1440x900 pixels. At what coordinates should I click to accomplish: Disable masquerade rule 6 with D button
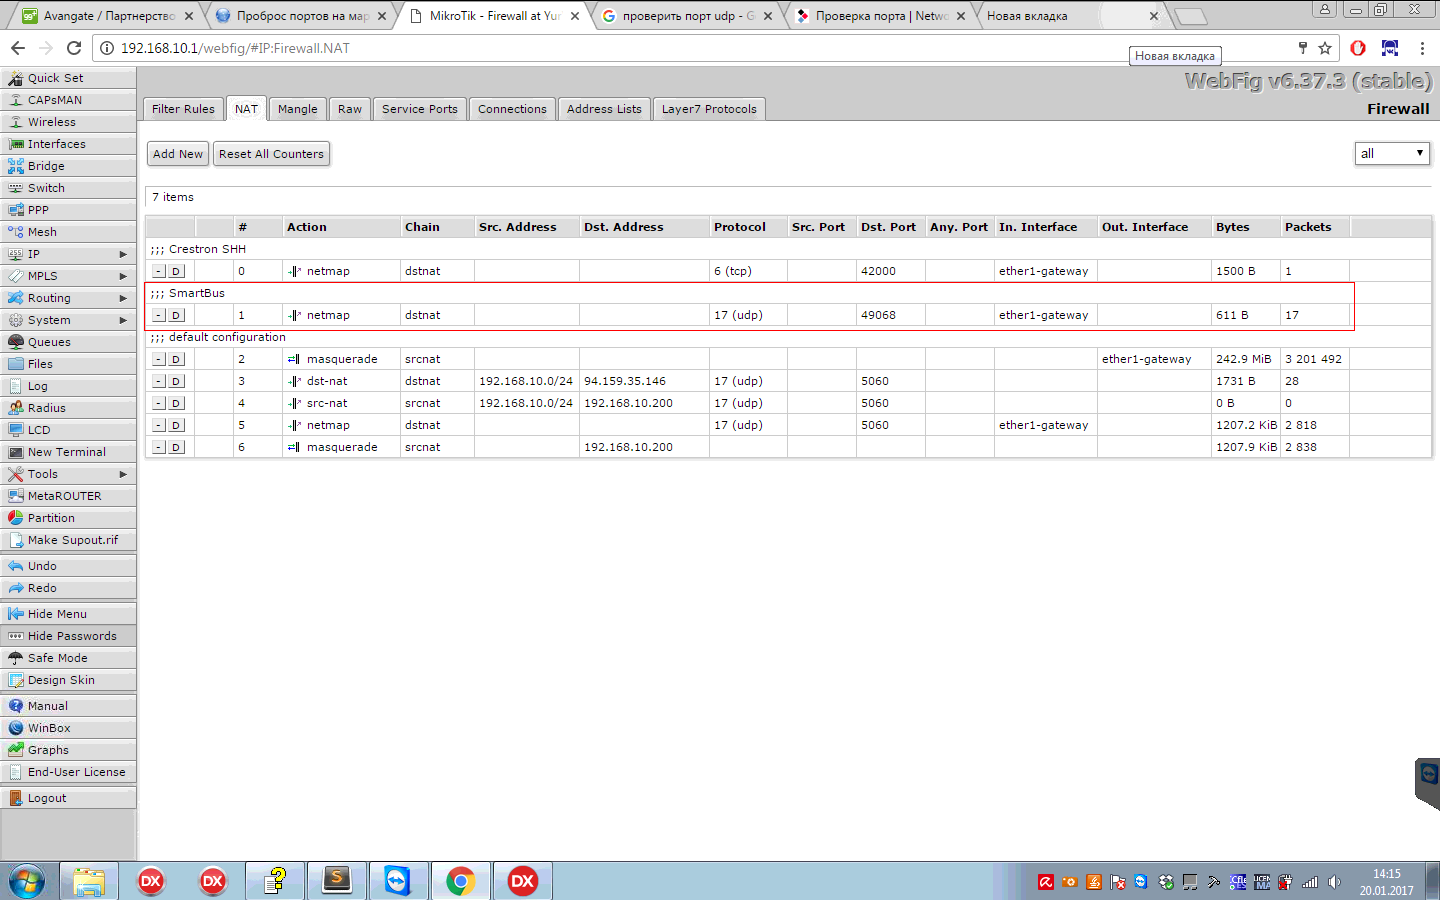[x=176, y=447]
